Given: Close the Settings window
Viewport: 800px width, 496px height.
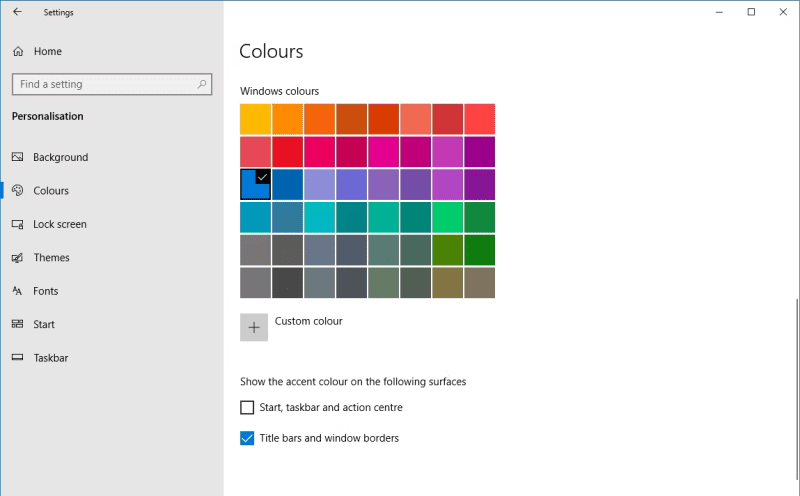Looking at the screenshot, I should coord(783,12).
